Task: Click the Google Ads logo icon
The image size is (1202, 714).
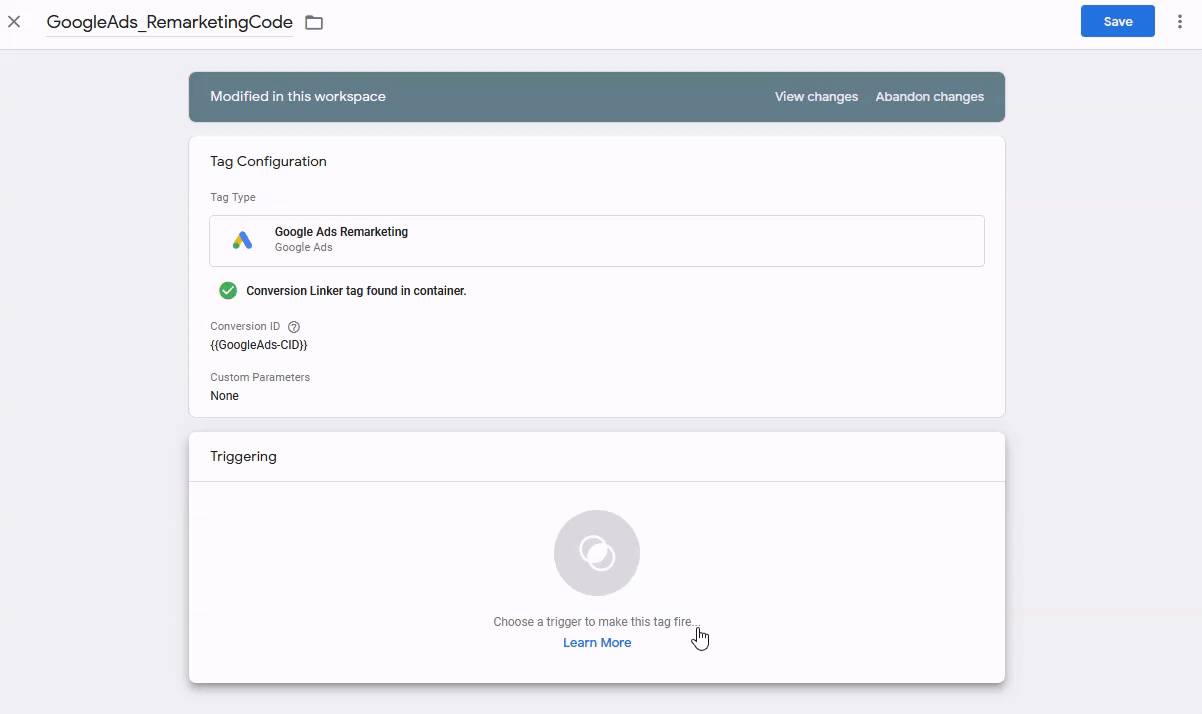Action: point(242,240)
